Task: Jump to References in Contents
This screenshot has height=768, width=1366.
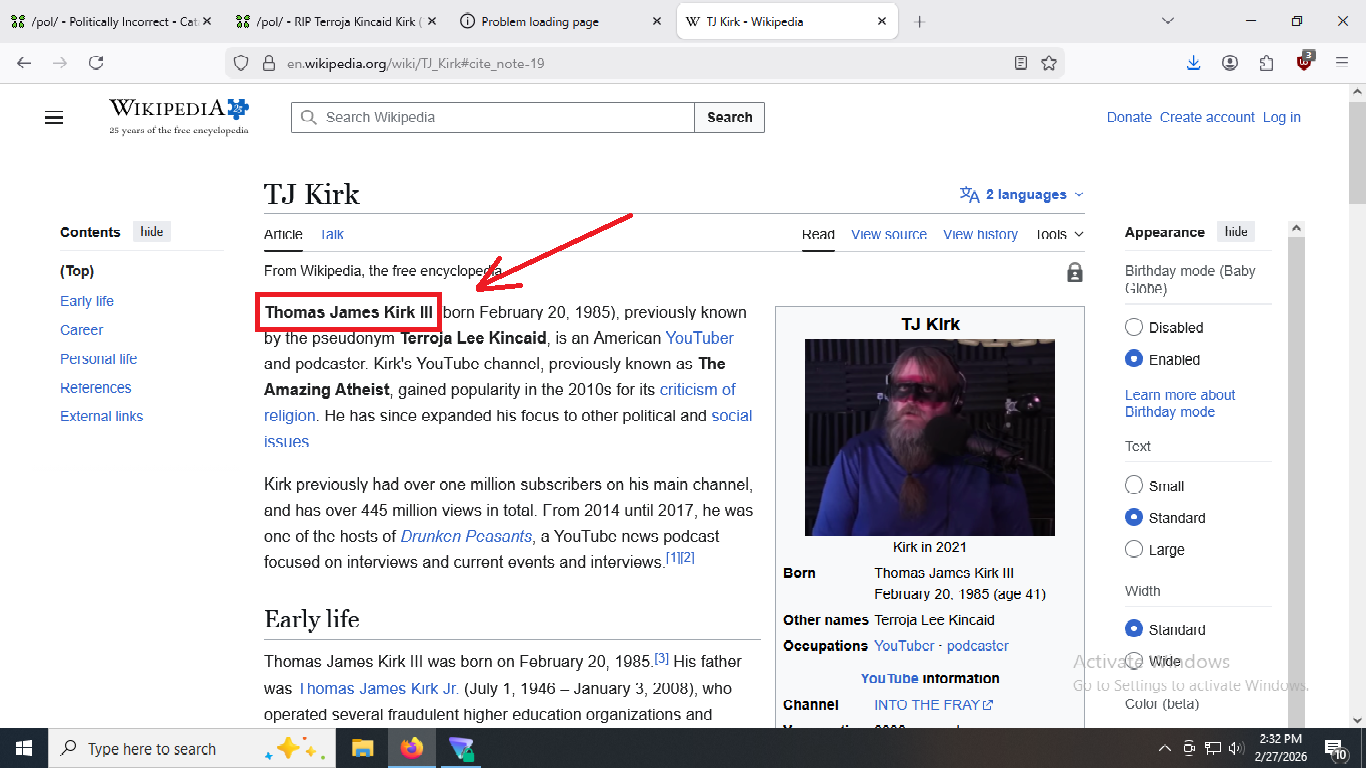Action: coord(96,388)
